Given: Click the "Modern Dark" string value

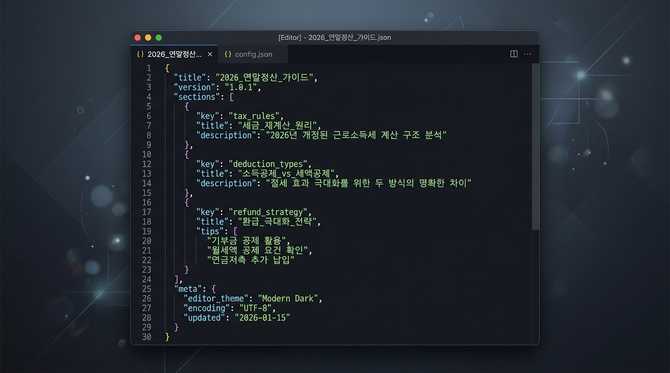Looking at the screenshot, I should 289,299.
